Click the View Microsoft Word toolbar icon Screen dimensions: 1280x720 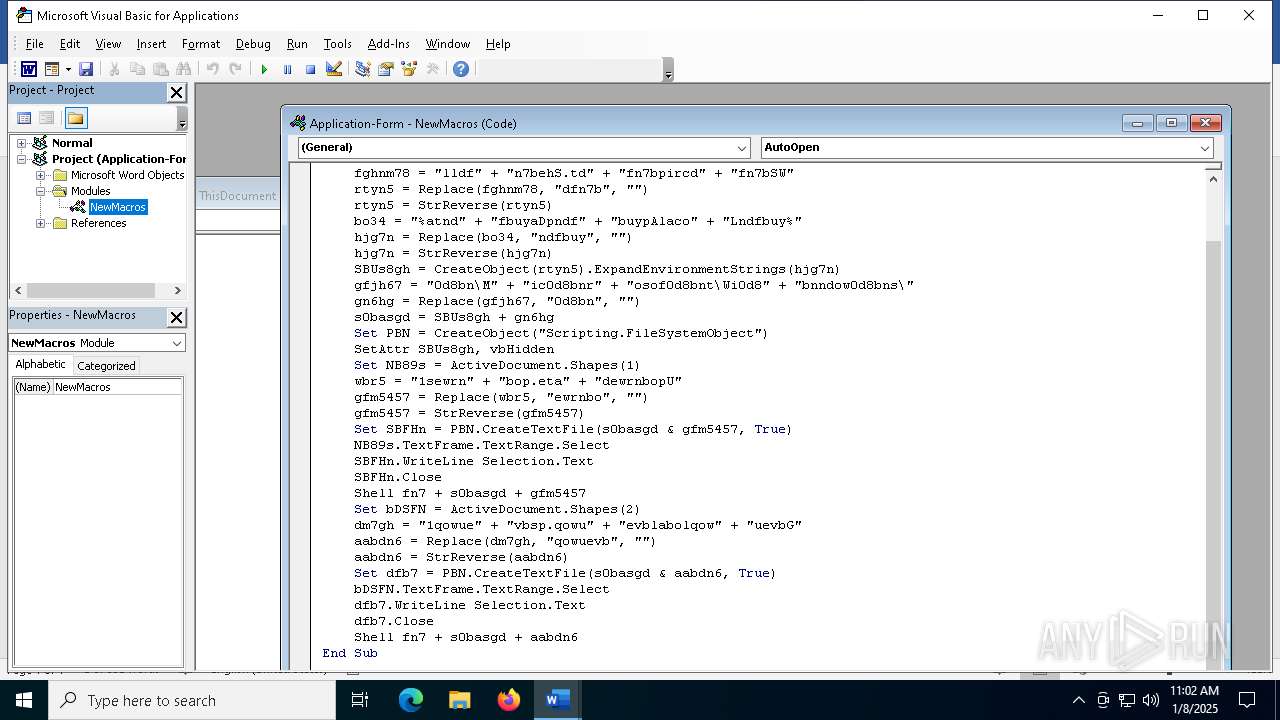coord(28,69)
